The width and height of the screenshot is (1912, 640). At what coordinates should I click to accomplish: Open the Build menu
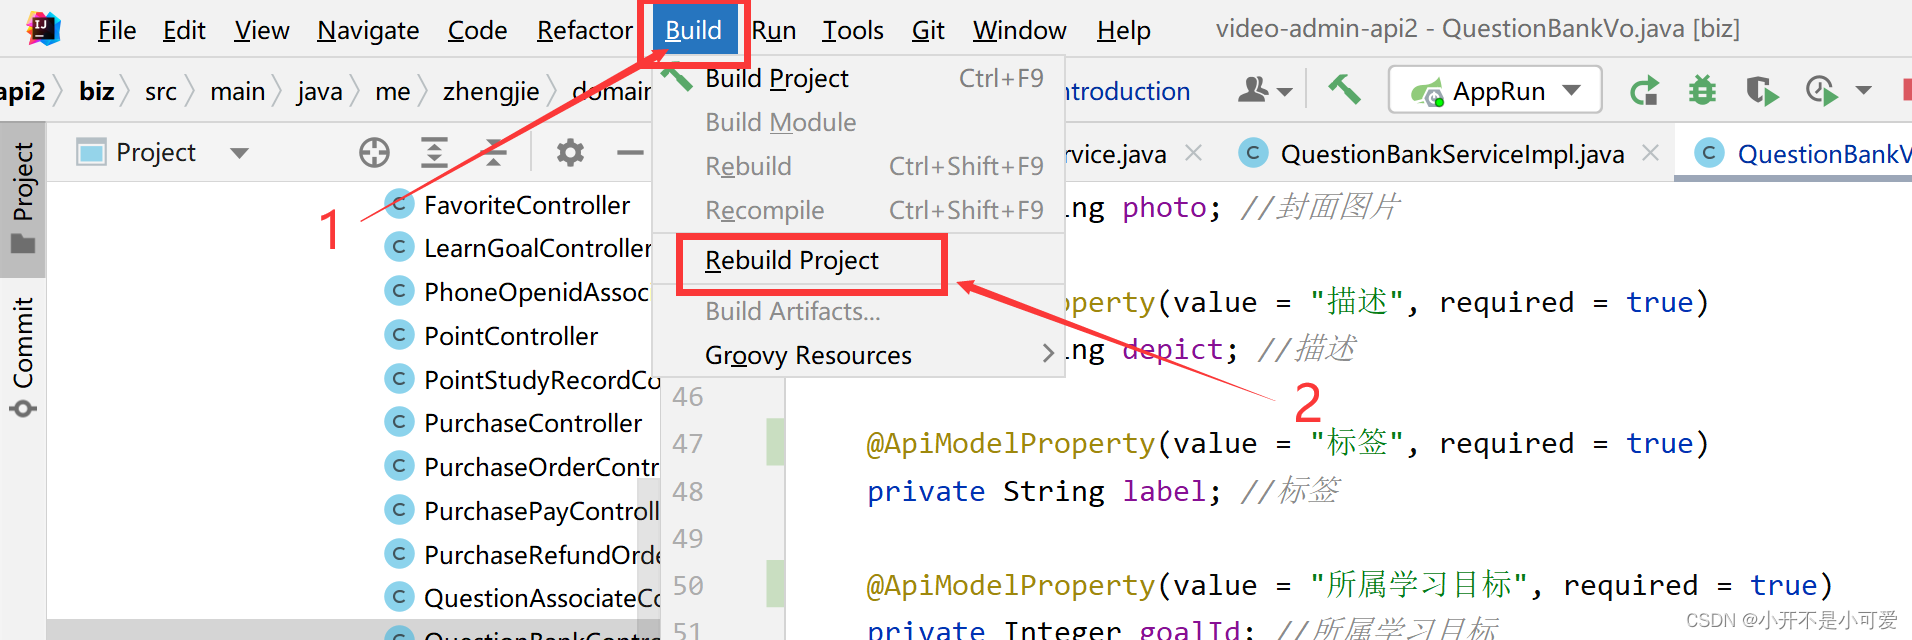click(693, 29)
